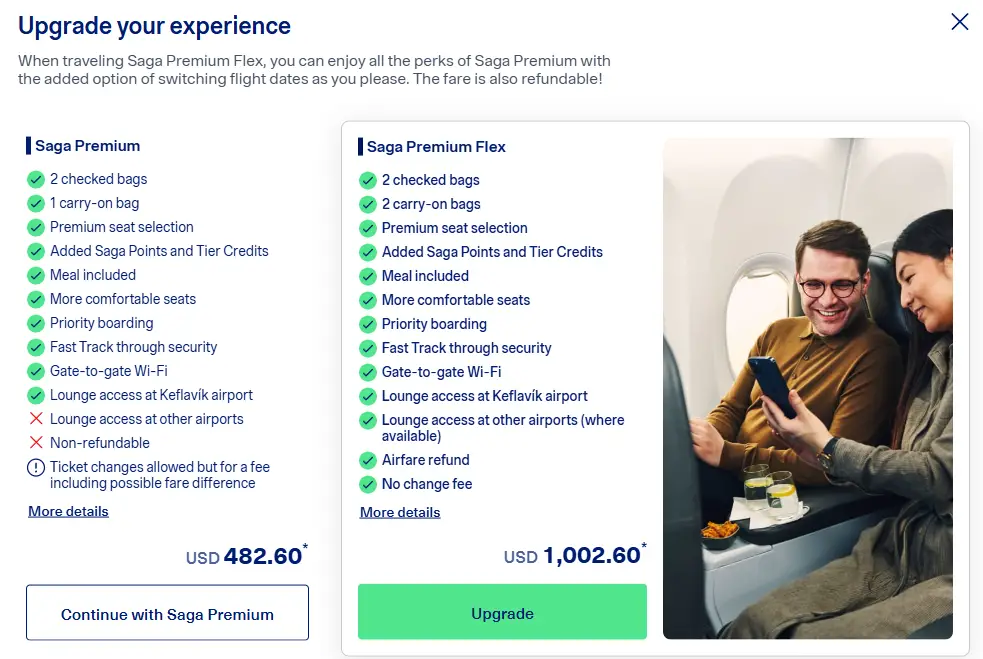The width and height of the screenshot is (983, 659).
Task: Select the Saga Premium Flex heading
Action: coord(436,147)
